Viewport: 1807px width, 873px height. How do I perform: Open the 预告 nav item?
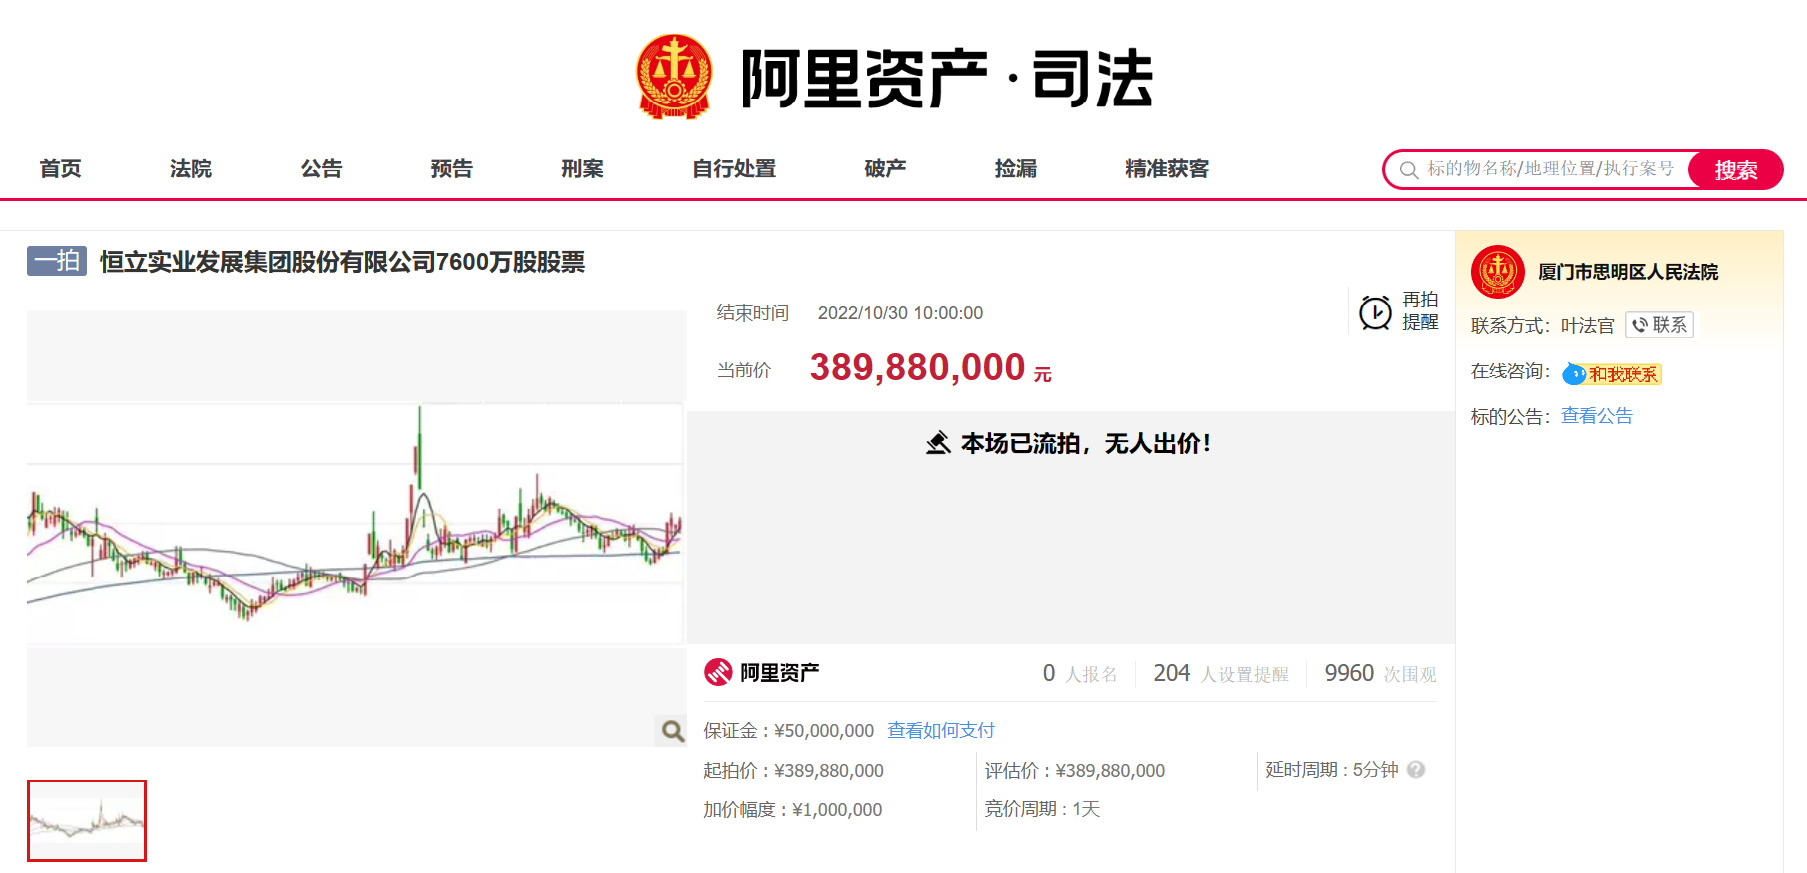(451, 168)
